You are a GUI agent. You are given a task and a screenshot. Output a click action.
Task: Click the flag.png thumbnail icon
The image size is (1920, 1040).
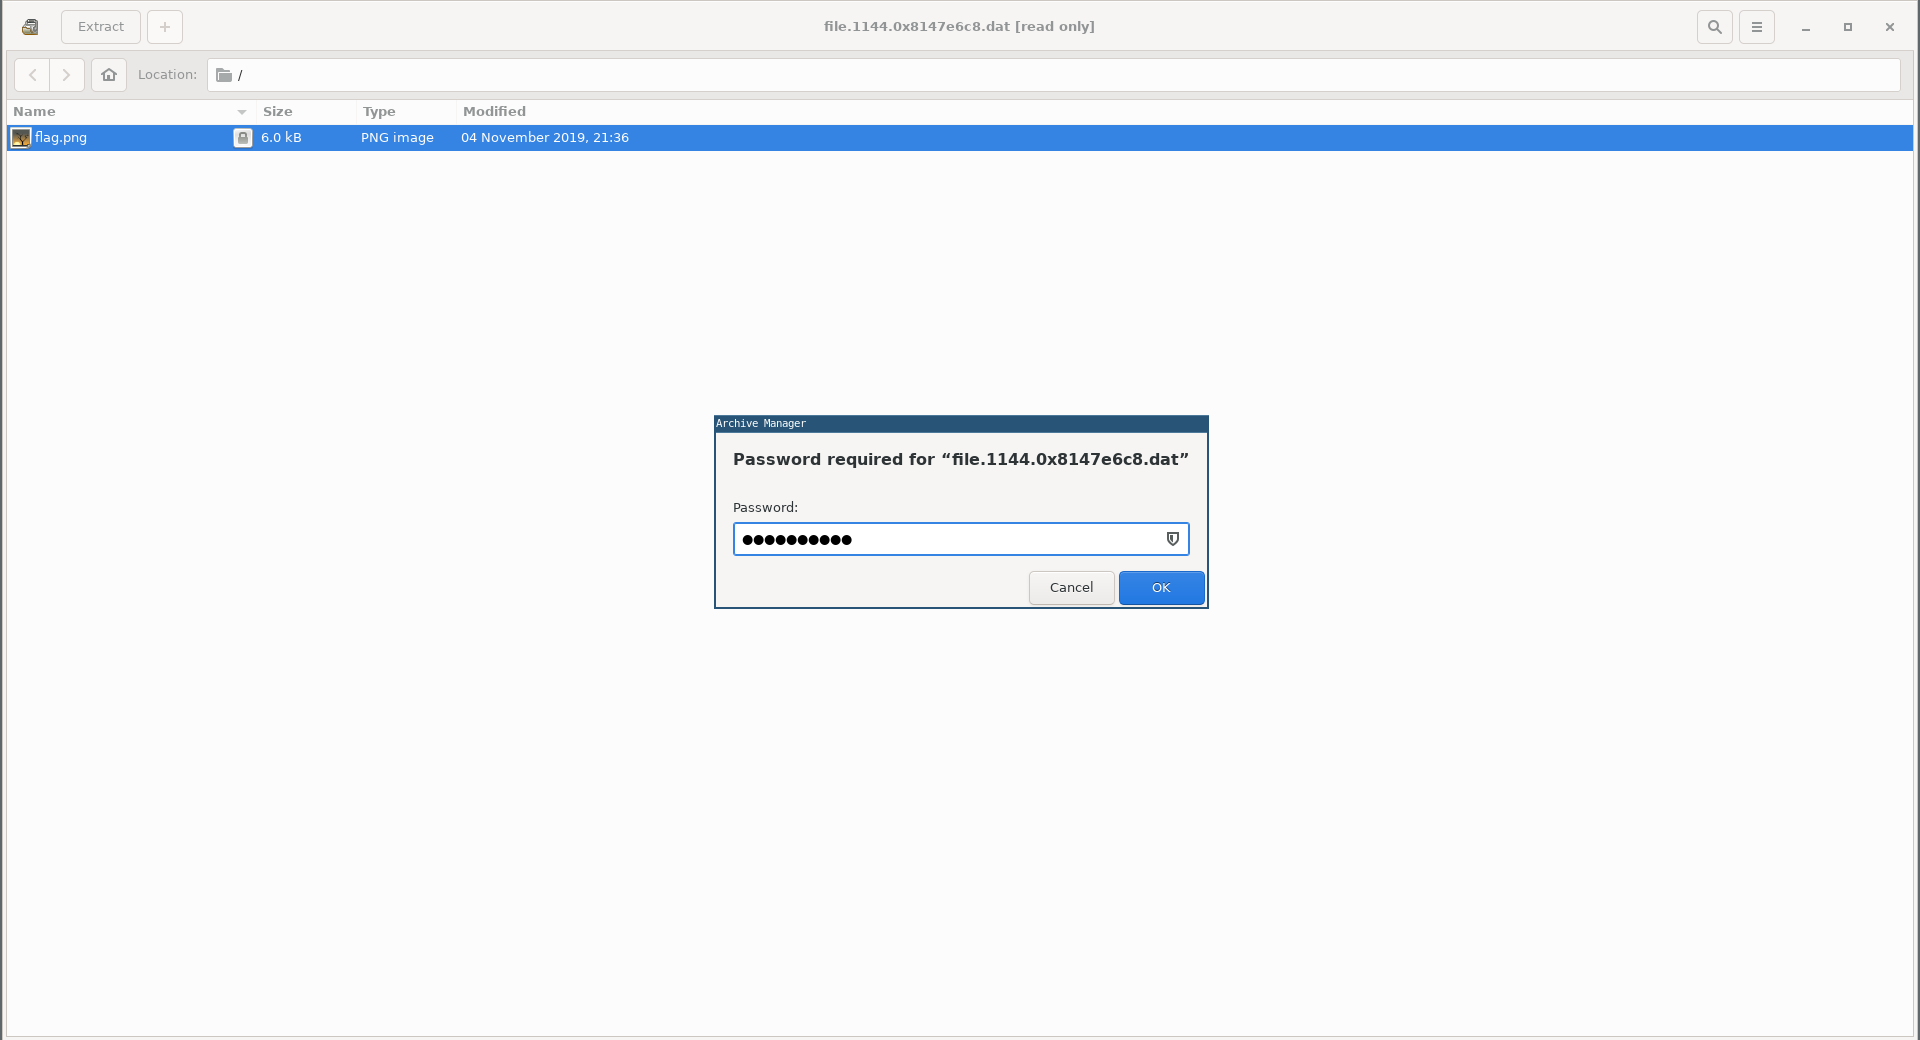pyautogui.click(x=21, y=138)
